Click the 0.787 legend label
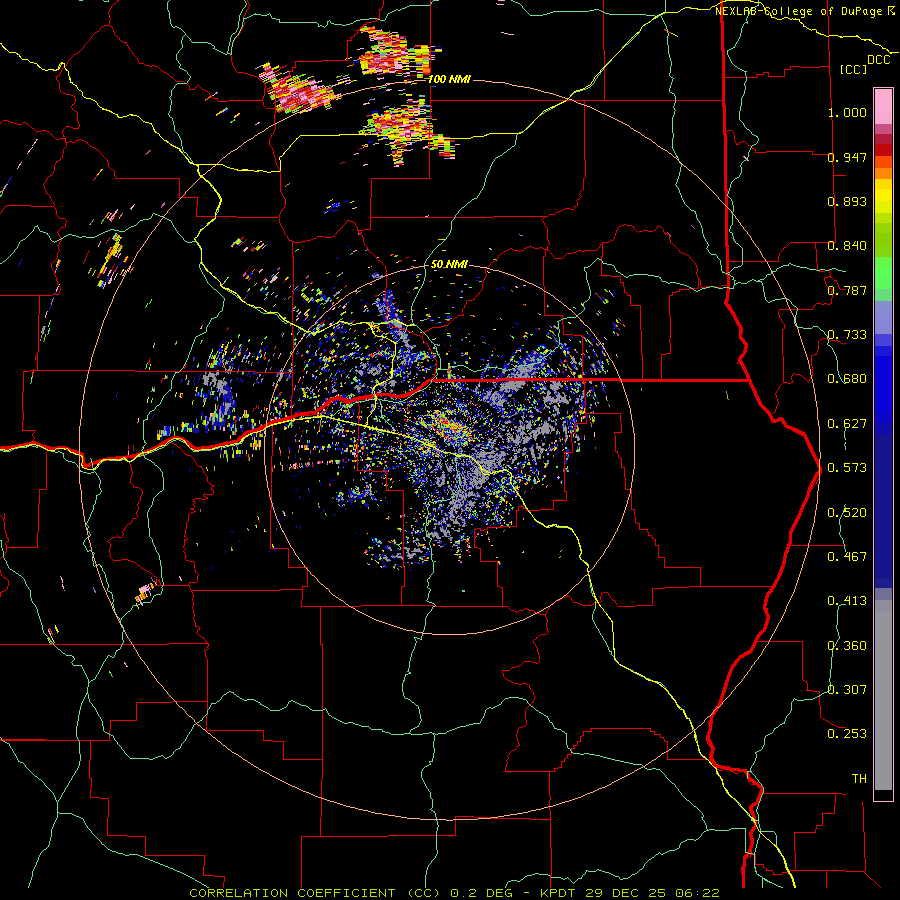900x900 pixels. (847, 290)
